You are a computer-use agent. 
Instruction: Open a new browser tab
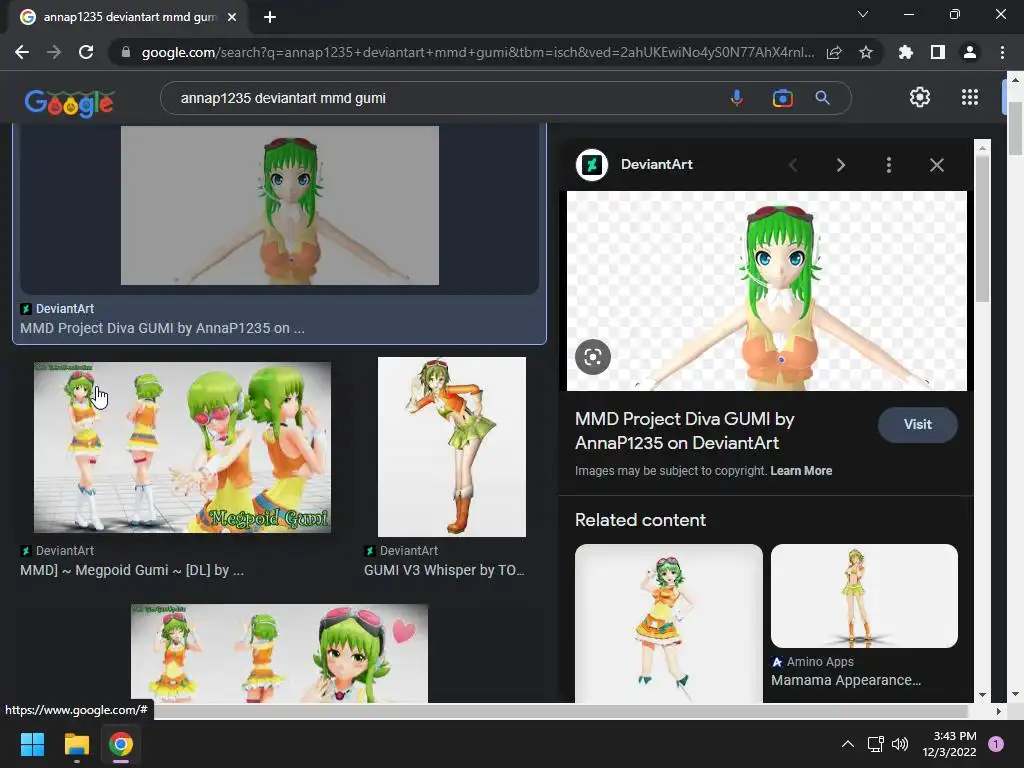click(270, 17)
